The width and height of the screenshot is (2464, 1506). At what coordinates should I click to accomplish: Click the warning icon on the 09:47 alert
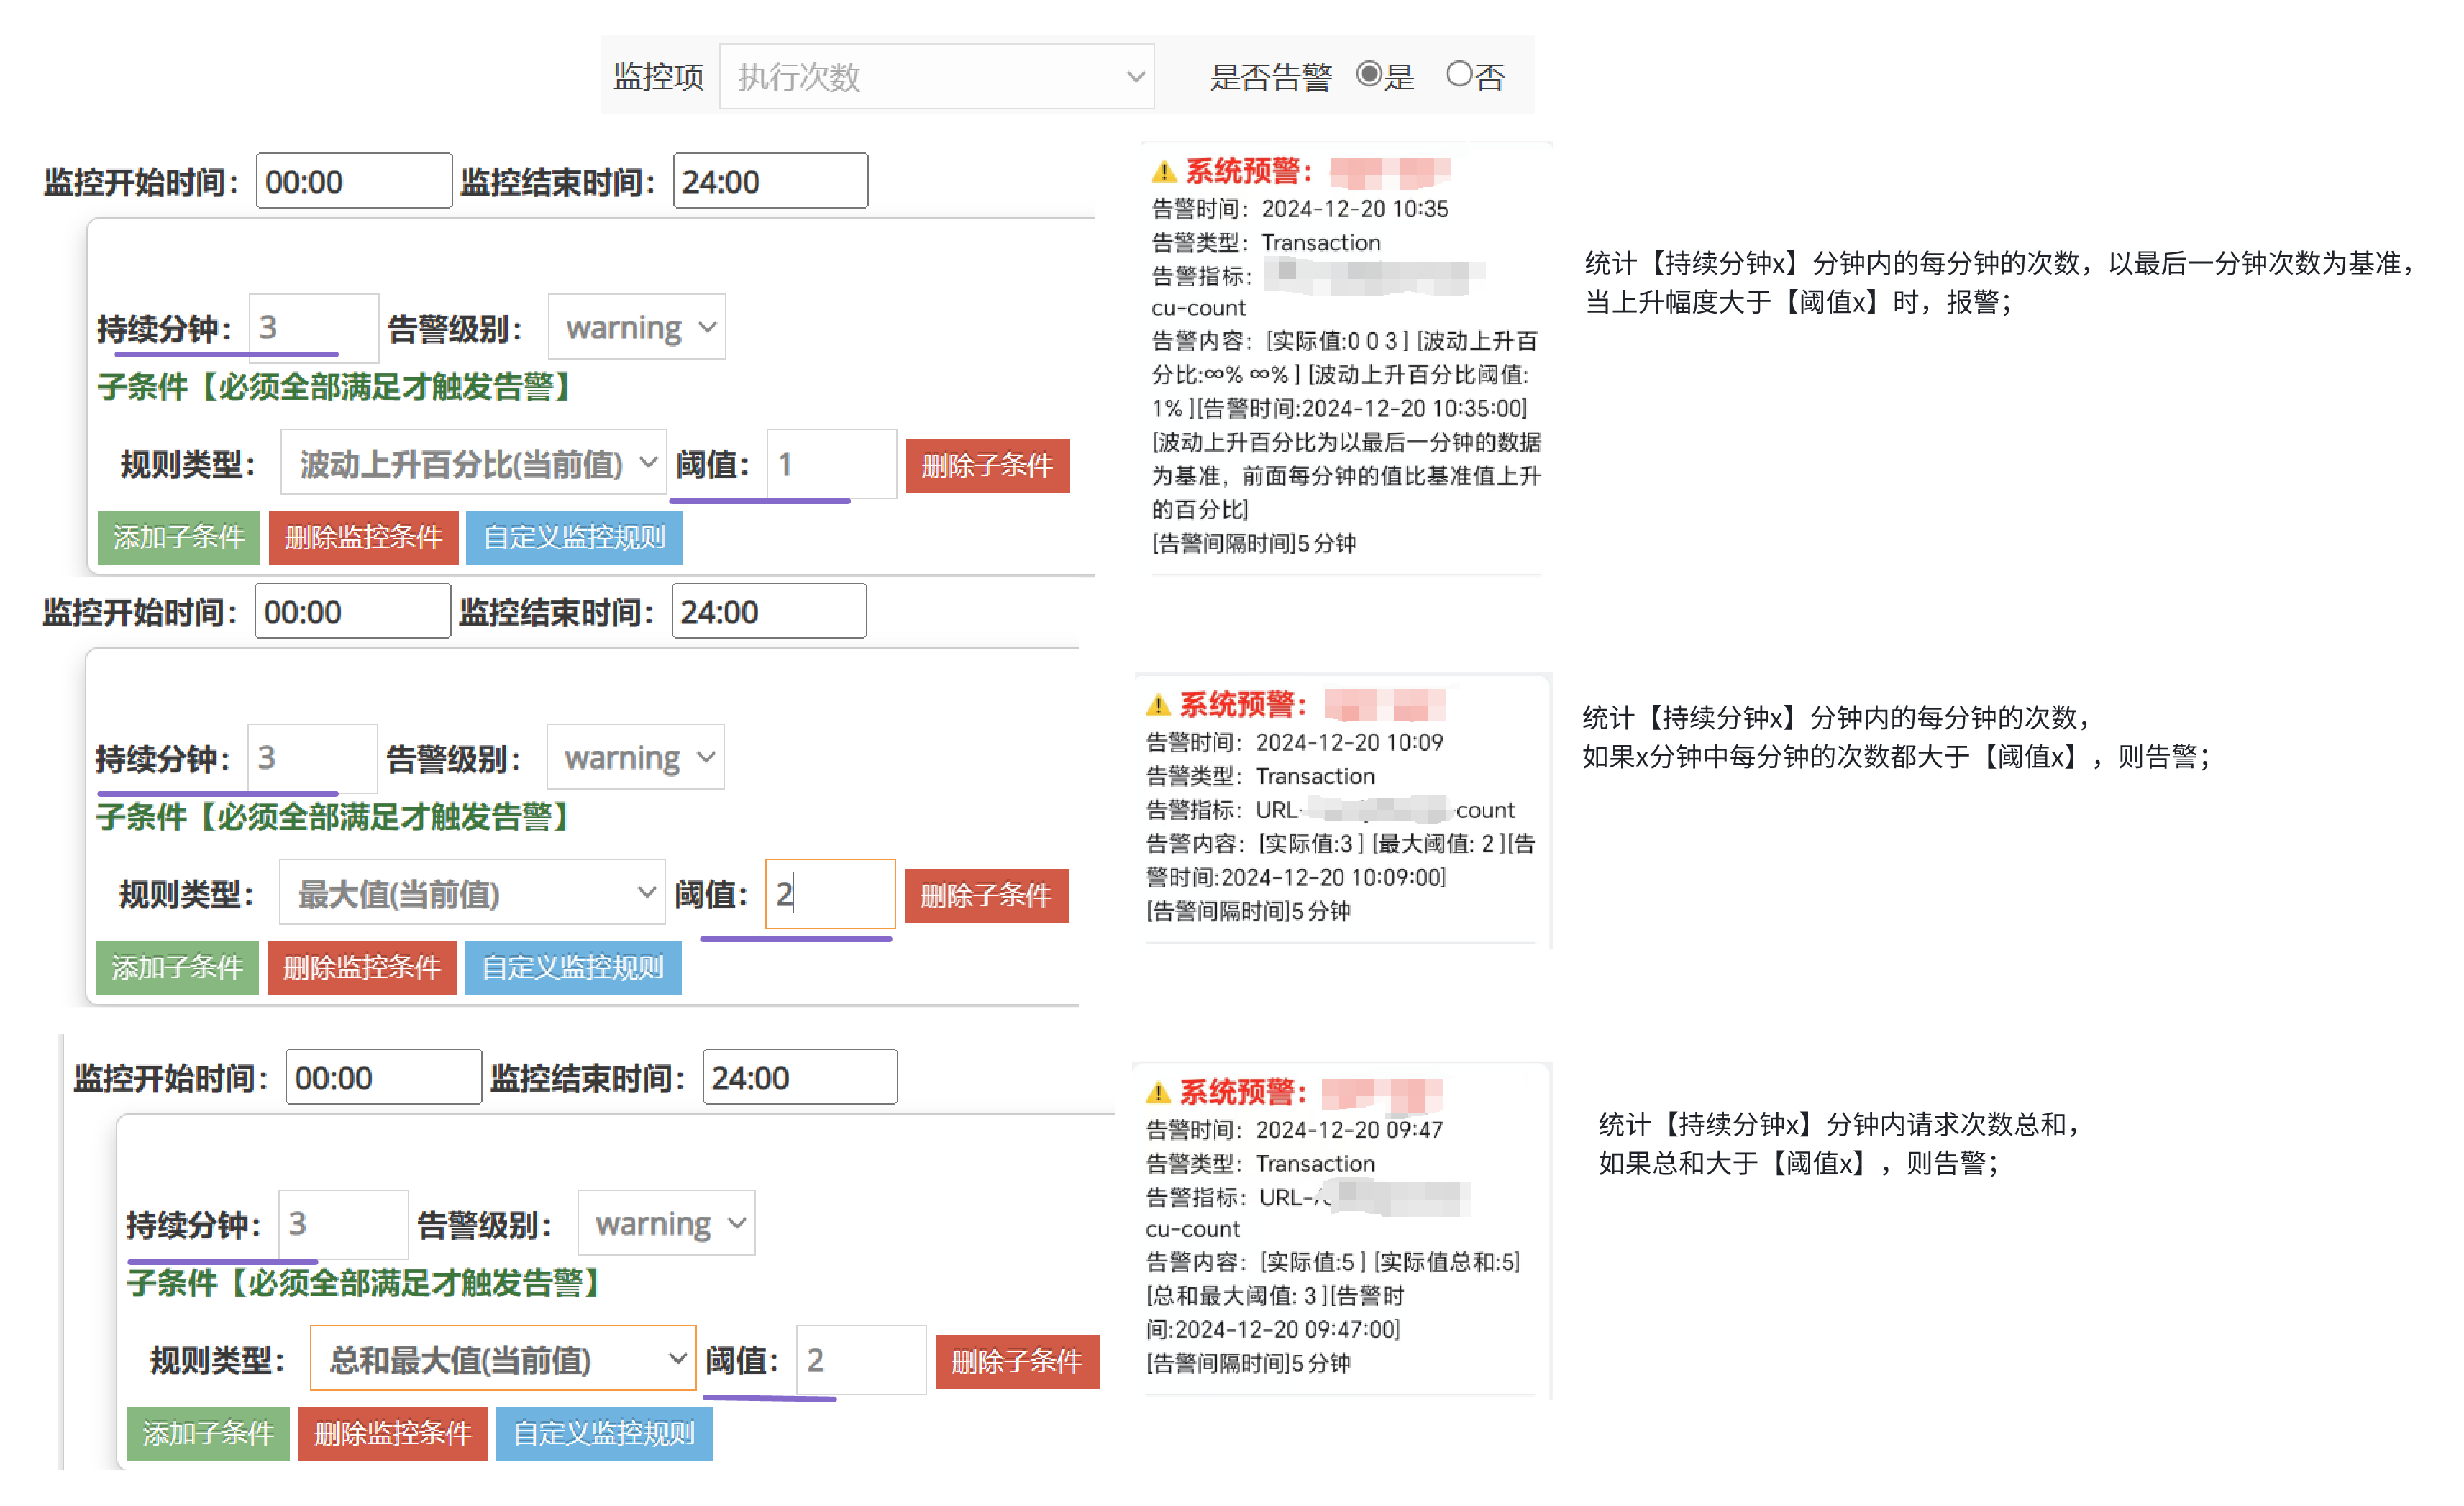point(1157,1092)
